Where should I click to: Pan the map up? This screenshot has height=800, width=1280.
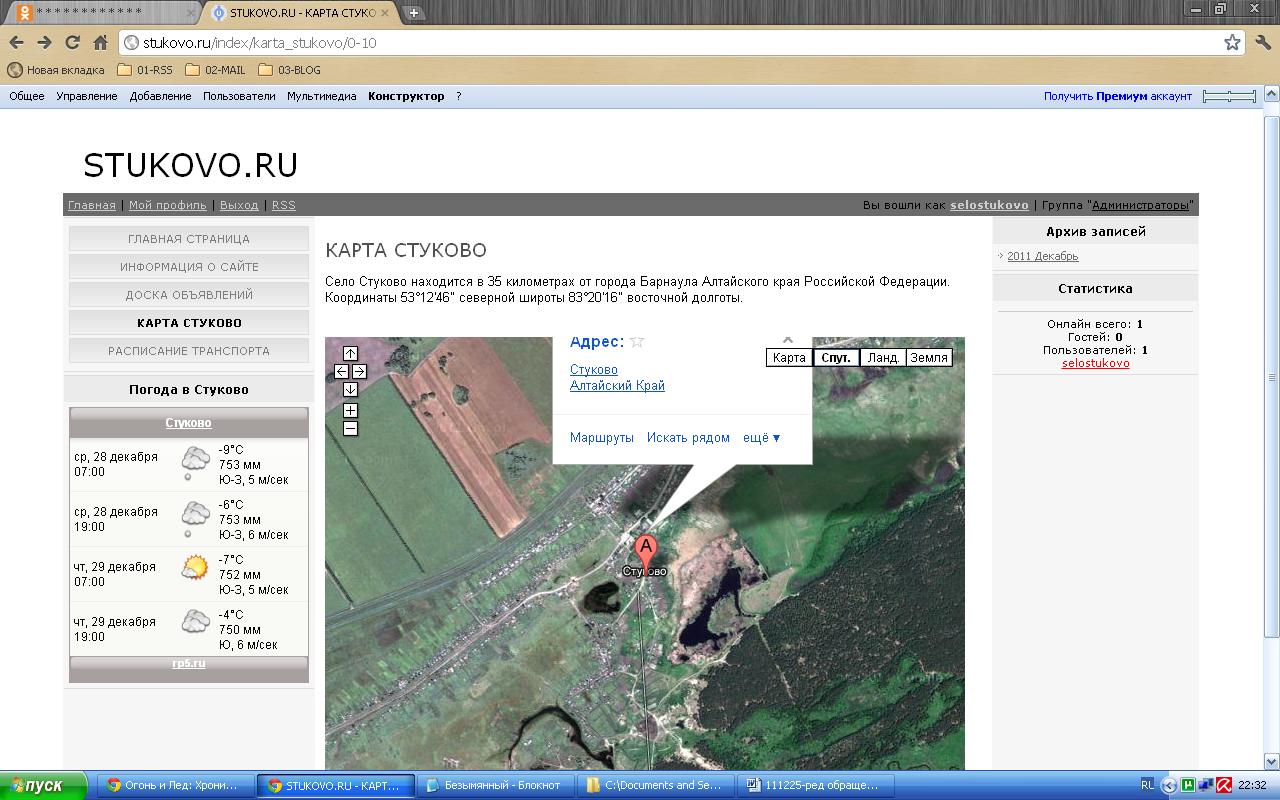point(350,353)
